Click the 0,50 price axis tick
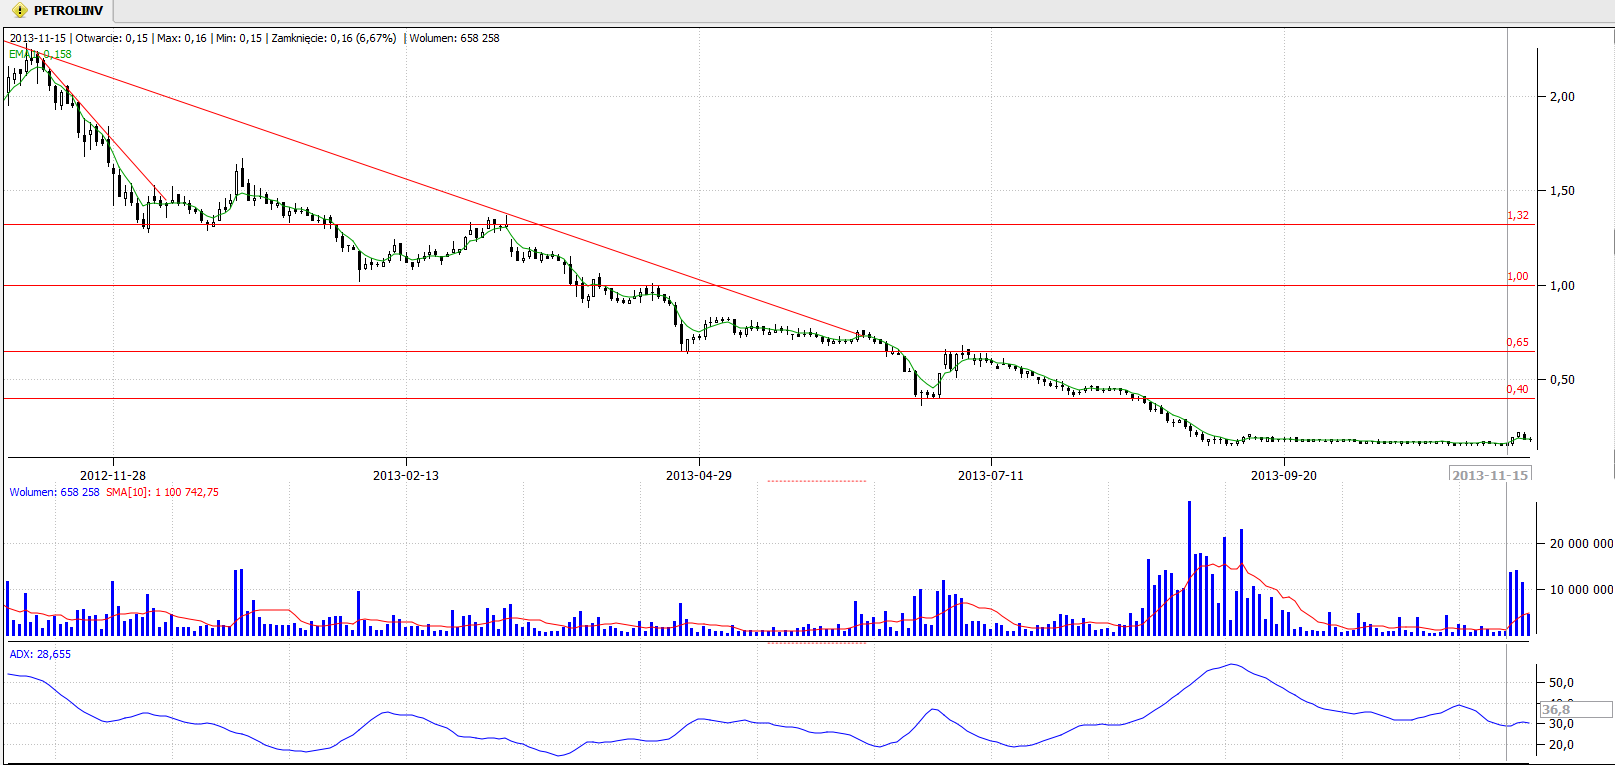Image resolution: width=1615 pixels, height=765 pixels. [x=1562, y=379]
